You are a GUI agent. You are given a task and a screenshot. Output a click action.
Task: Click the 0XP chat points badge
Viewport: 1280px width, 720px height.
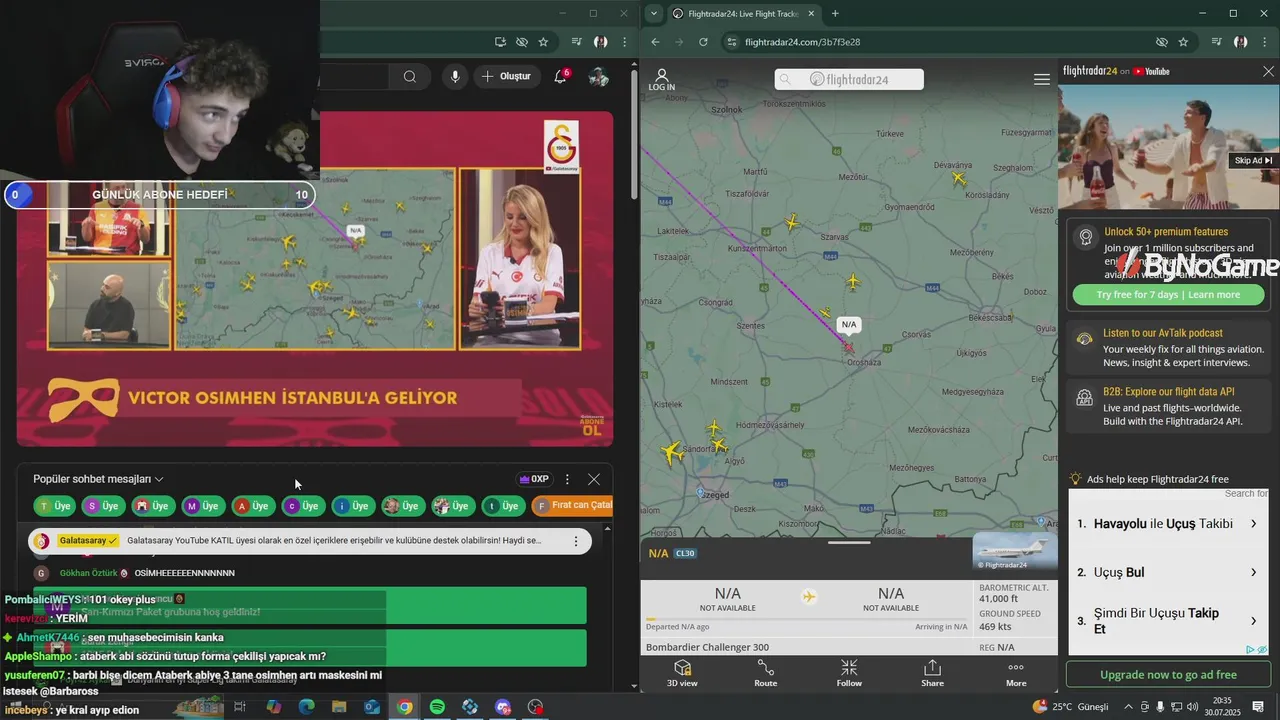click(x=533, y=479)
